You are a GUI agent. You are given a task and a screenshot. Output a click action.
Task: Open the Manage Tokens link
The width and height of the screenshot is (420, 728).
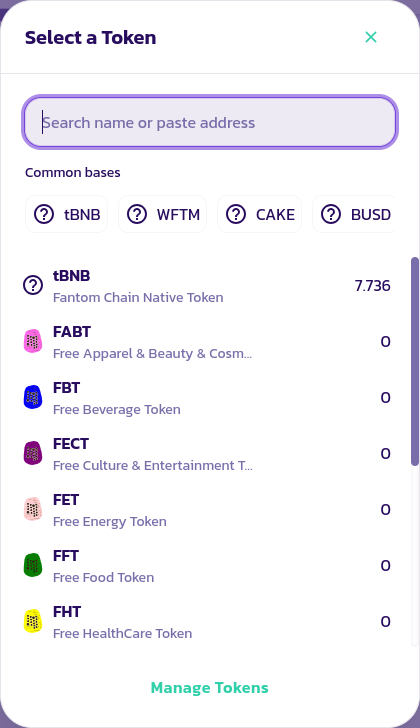pos(210,688)
